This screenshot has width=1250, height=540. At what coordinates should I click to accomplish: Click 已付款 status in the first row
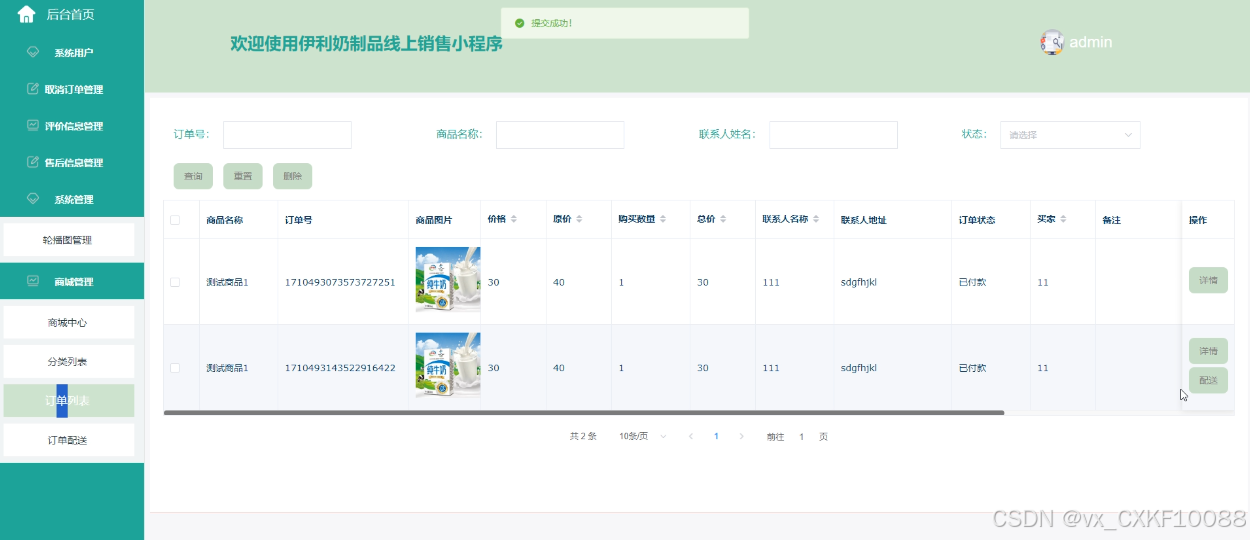coord(972,282)
